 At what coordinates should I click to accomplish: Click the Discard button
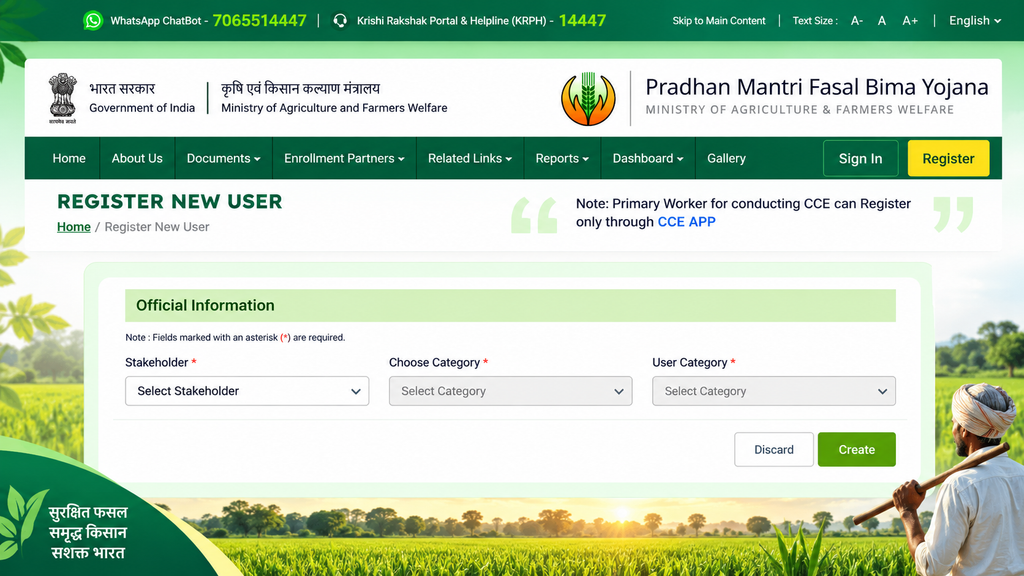click(x=774, y=449)
